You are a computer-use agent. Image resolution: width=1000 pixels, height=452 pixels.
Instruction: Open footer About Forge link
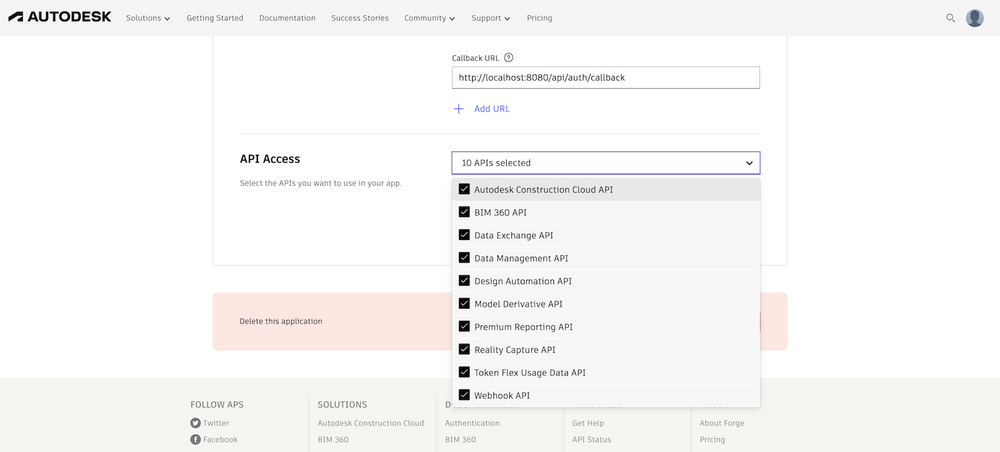(722, 423)
